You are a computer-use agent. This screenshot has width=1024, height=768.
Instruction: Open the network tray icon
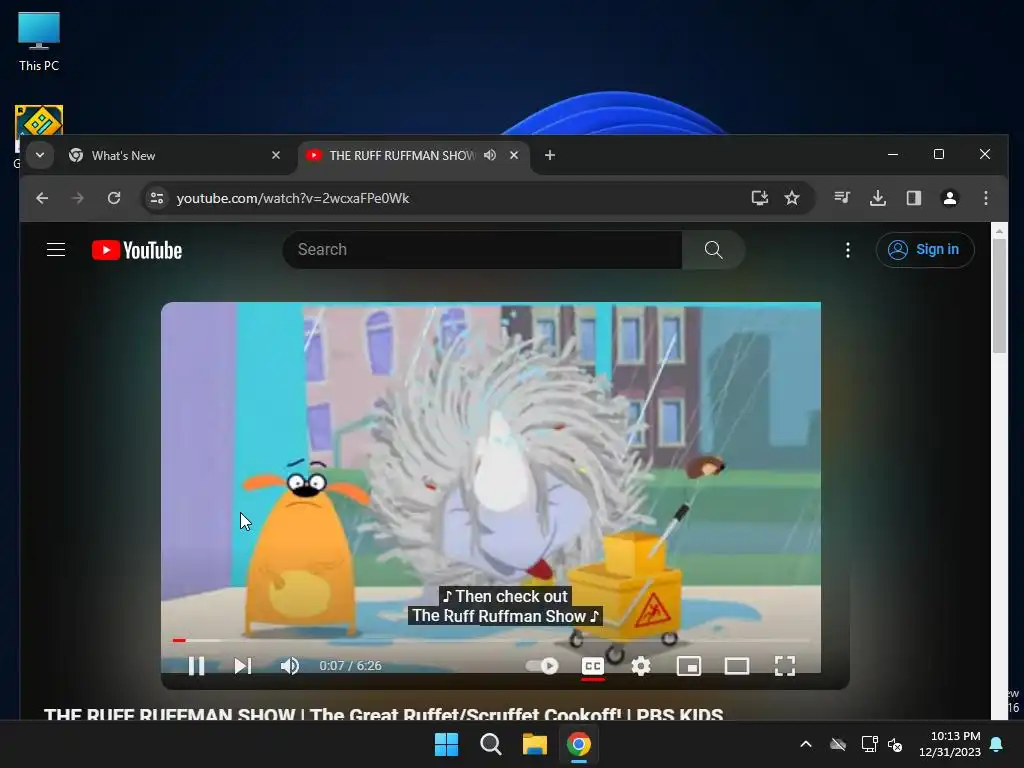[869, 744]
